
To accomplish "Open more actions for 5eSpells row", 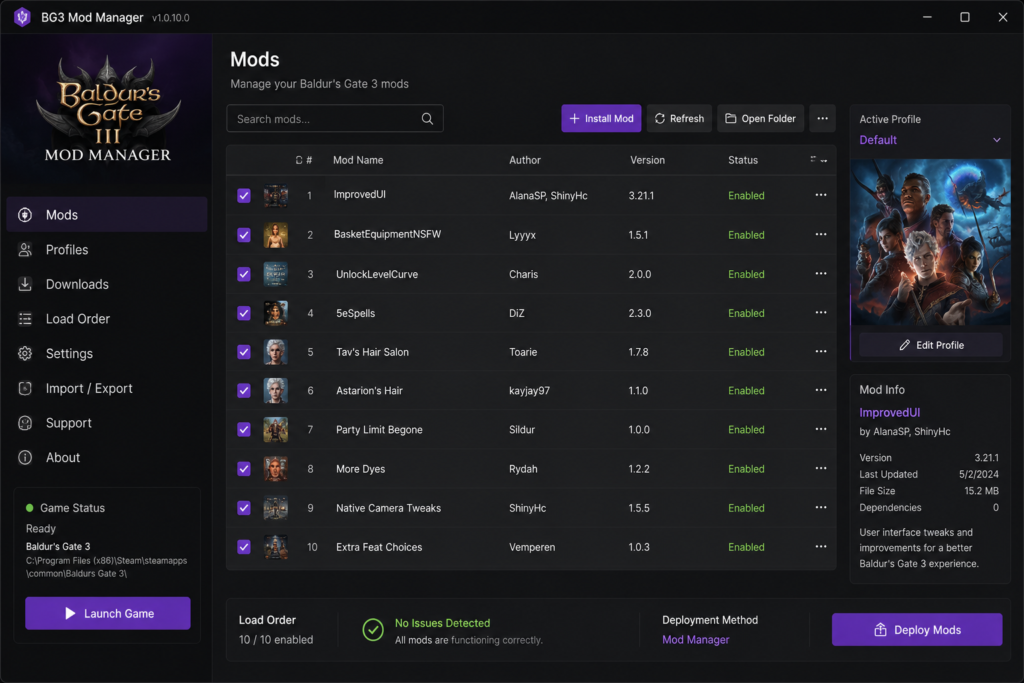I will (821, 312).
